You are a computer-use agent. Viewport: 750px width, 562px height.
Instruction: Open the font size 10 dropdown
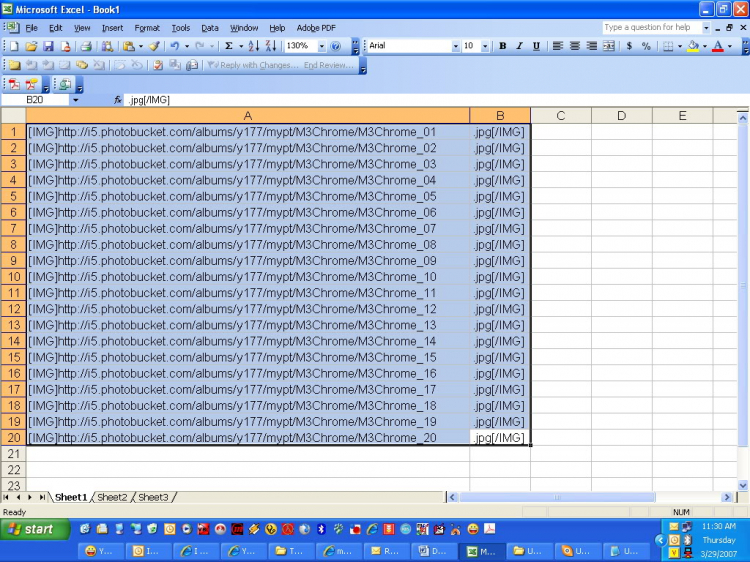click(485, 46)
